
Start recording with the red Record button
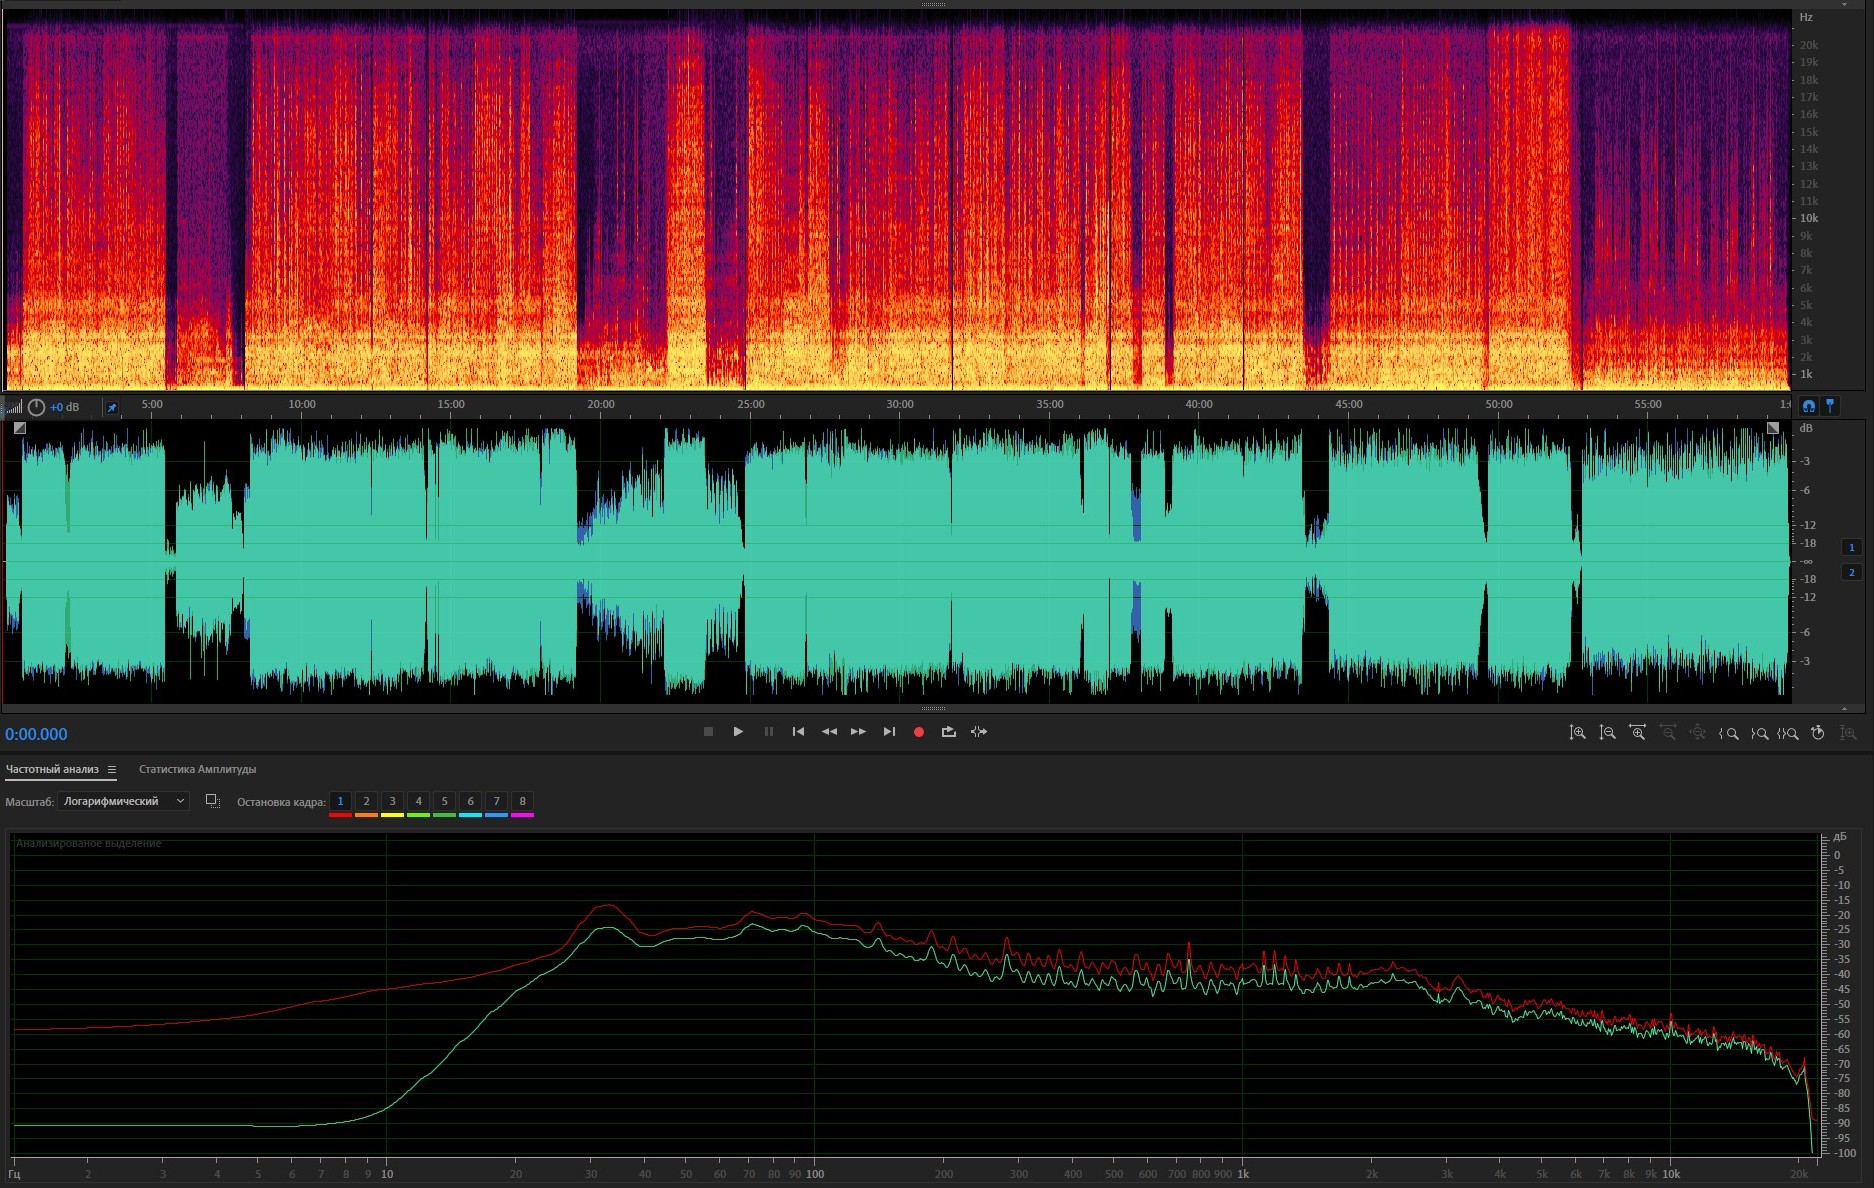tap(919, 732)
